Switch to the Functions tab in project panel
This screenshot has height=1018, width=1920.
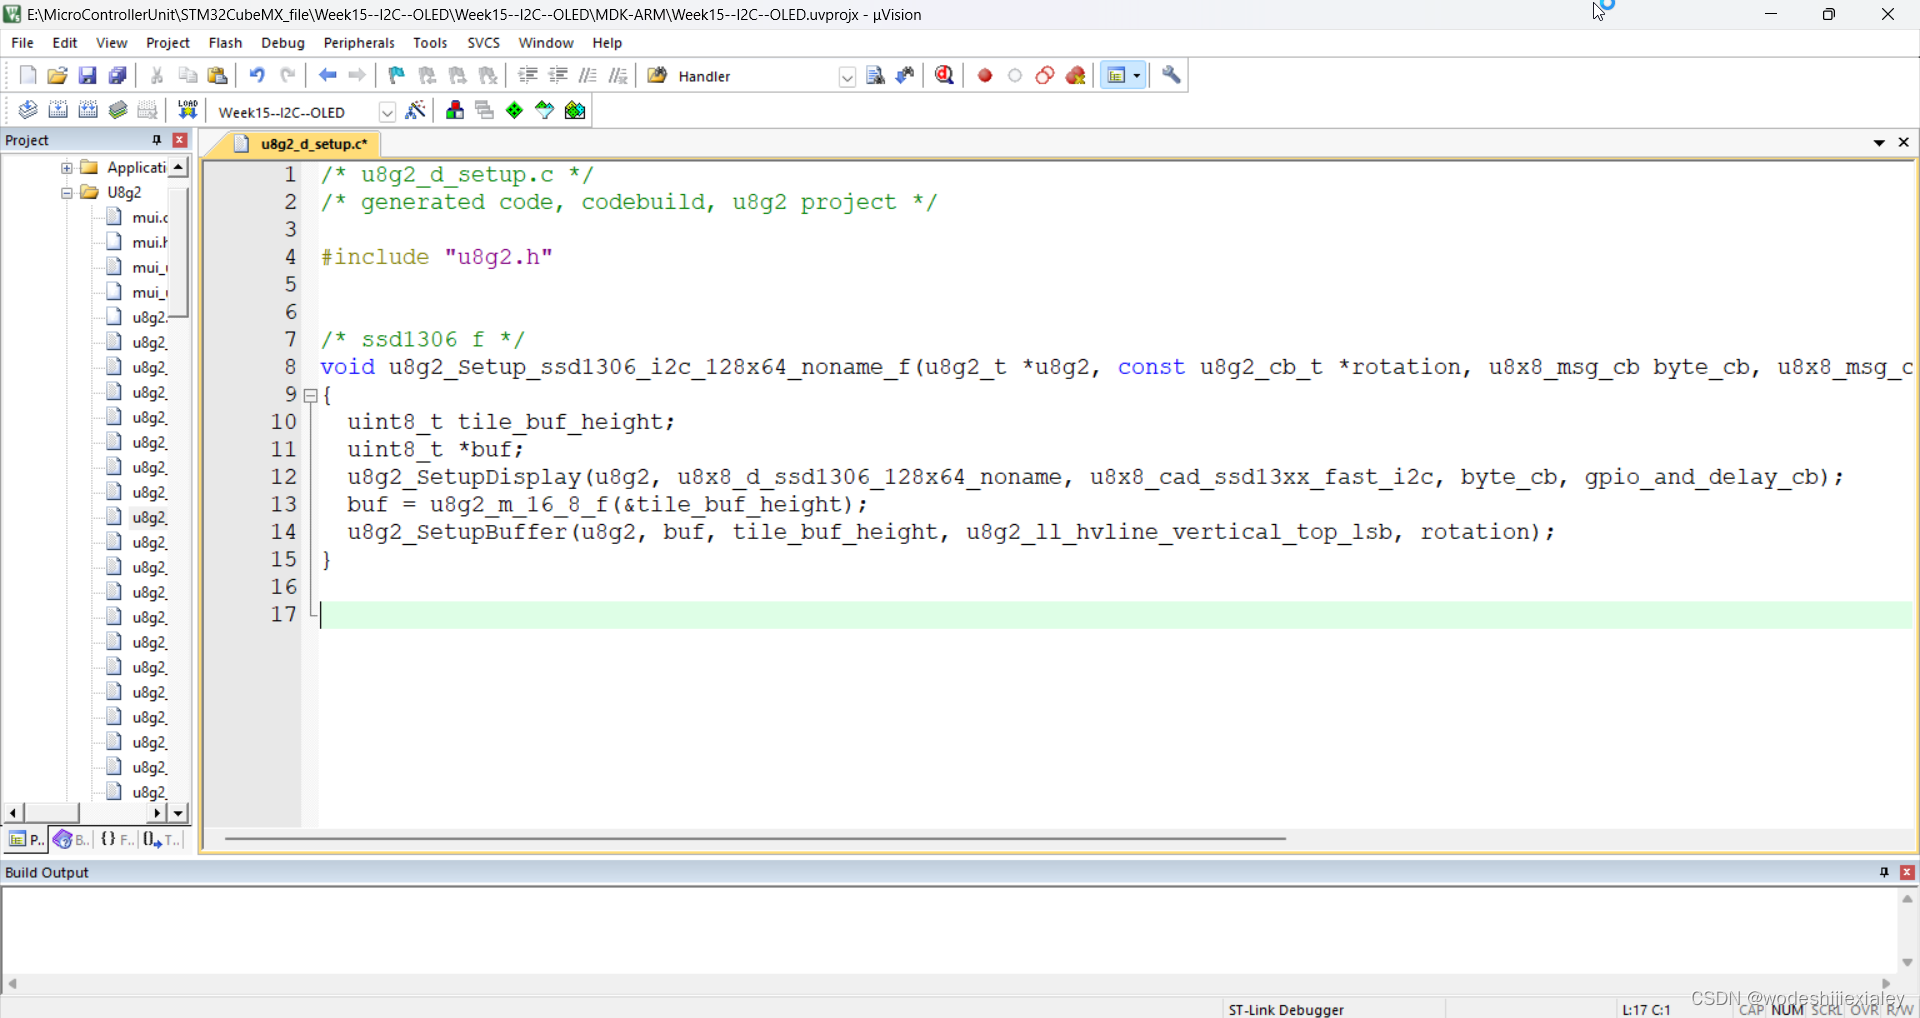click(116, 840)
